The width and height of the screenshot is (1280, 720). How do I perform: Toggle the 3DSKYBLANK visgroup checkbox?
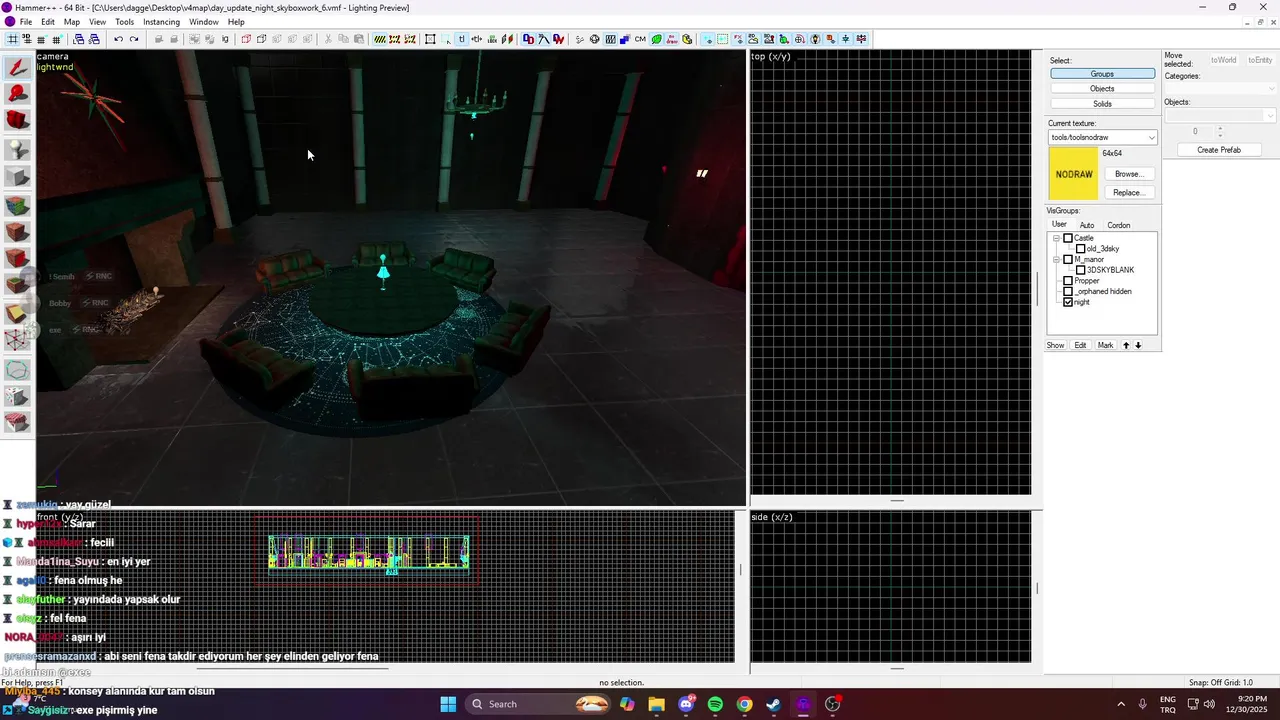(1081, 270)
